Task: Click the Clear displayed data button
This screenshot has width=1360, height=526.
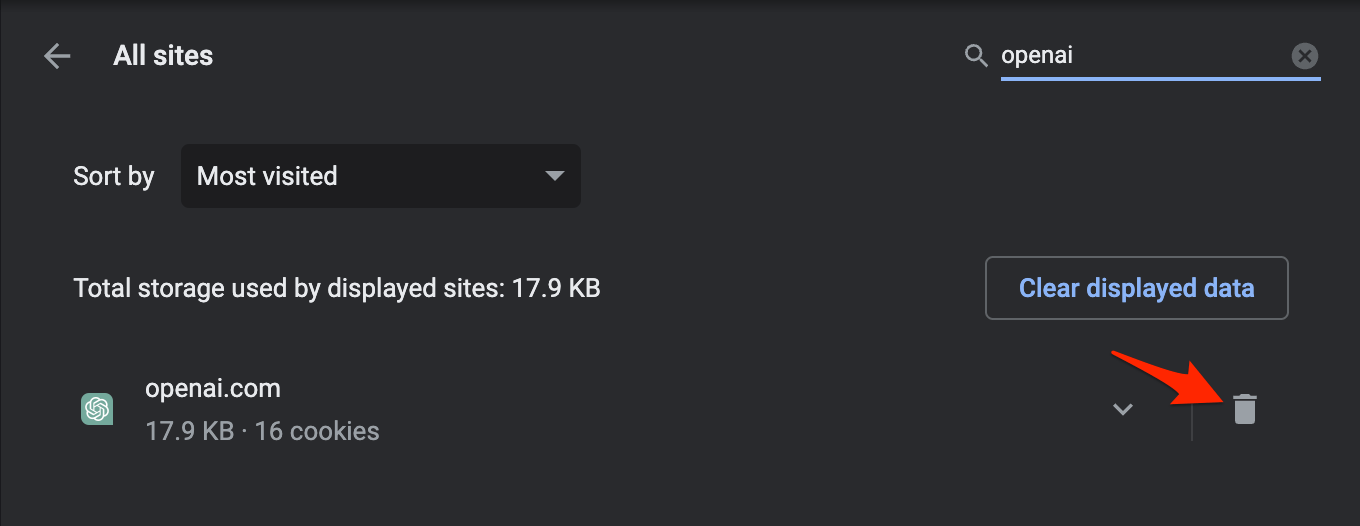Action: click(1137, 288)
